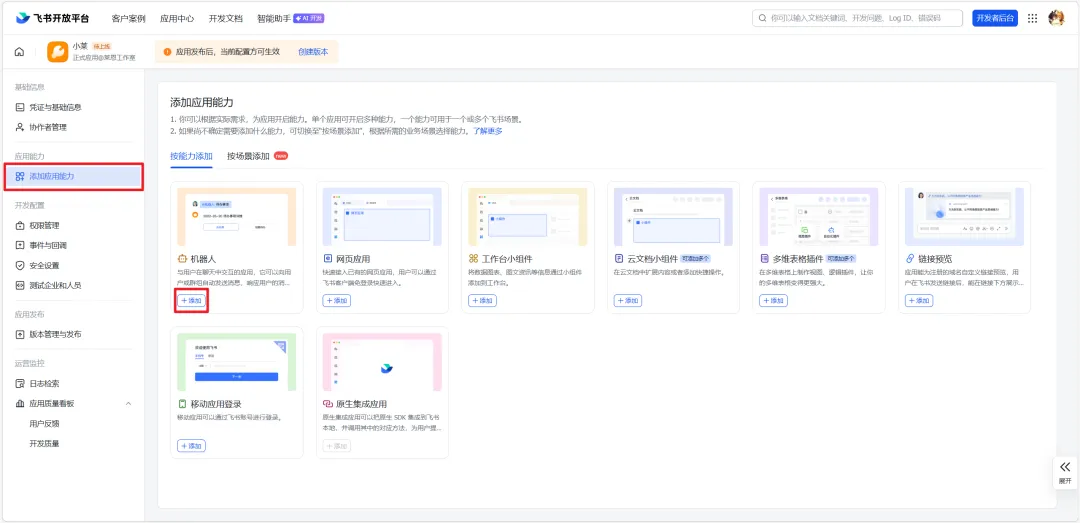Click 创建版本 link in banner
The height and width of the screenshot is (523, 1080).
313,52
